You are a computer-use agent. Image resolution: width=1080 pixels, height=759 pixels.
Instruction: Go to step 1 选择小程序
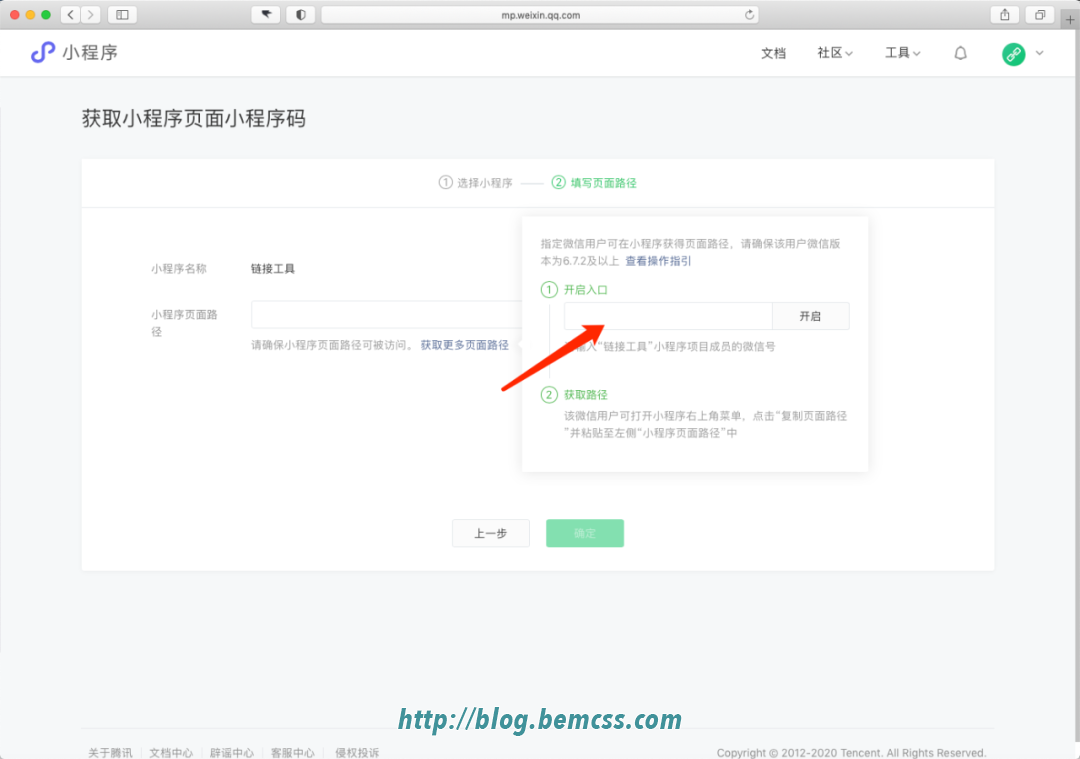[476, 183]
